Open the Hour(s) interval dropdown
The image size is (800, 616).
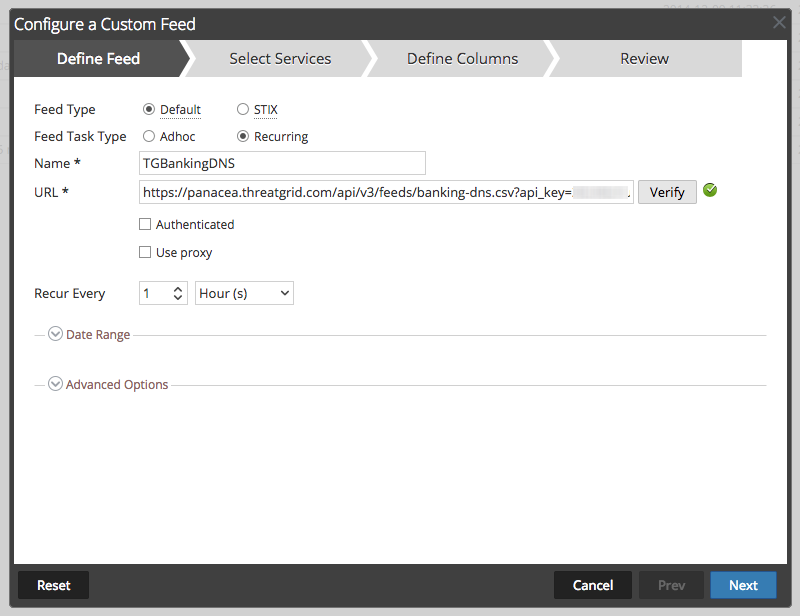point(244,293)
